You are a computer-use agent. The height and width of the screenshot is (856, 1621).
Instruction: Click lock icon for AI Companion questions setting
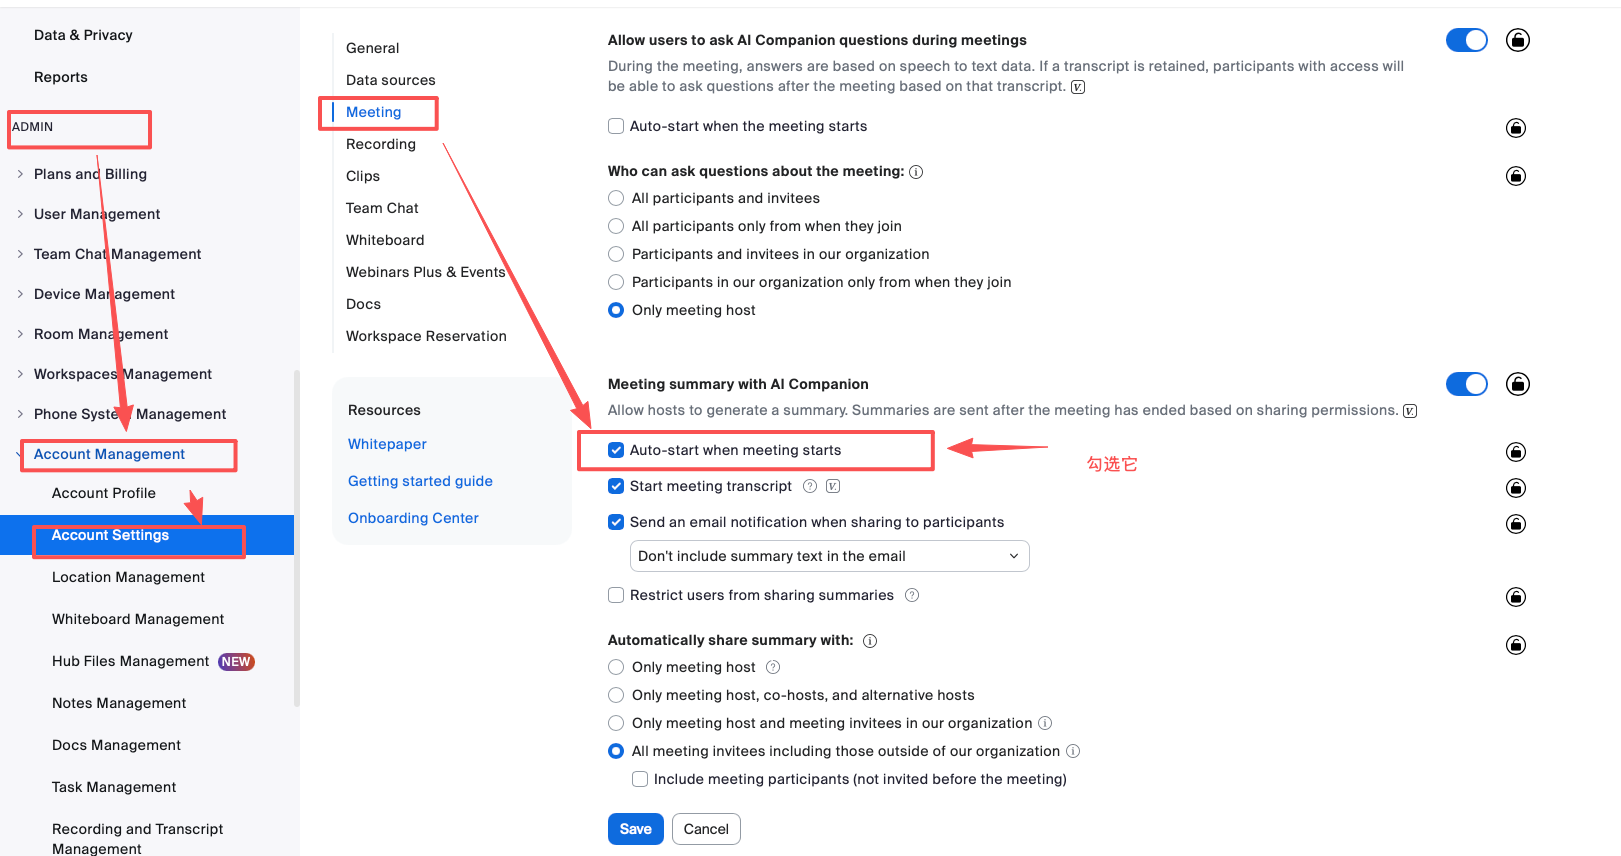(x=1517, y=40)
